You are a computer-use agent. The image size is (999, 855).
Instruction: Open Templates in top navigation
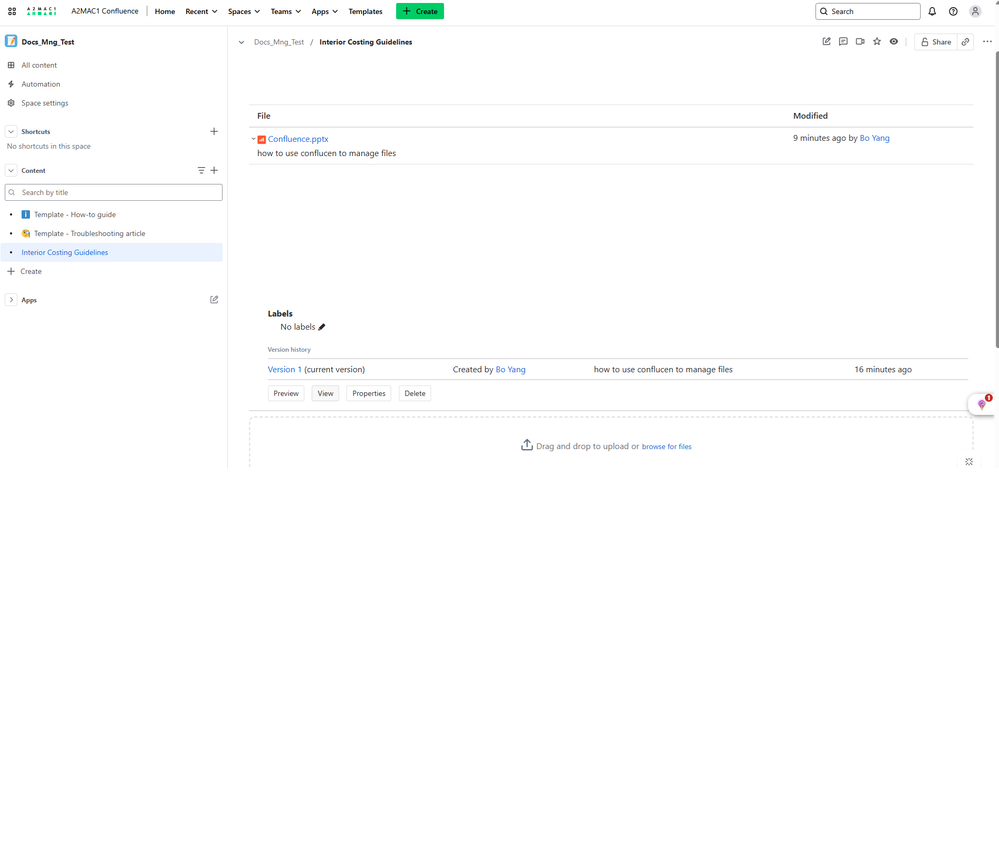click(365, 11)
